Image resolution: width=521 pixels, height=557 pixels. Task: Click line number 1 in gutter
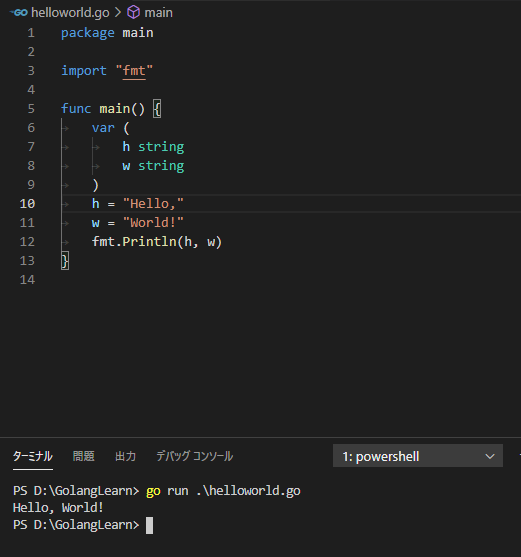click(31, 33)
